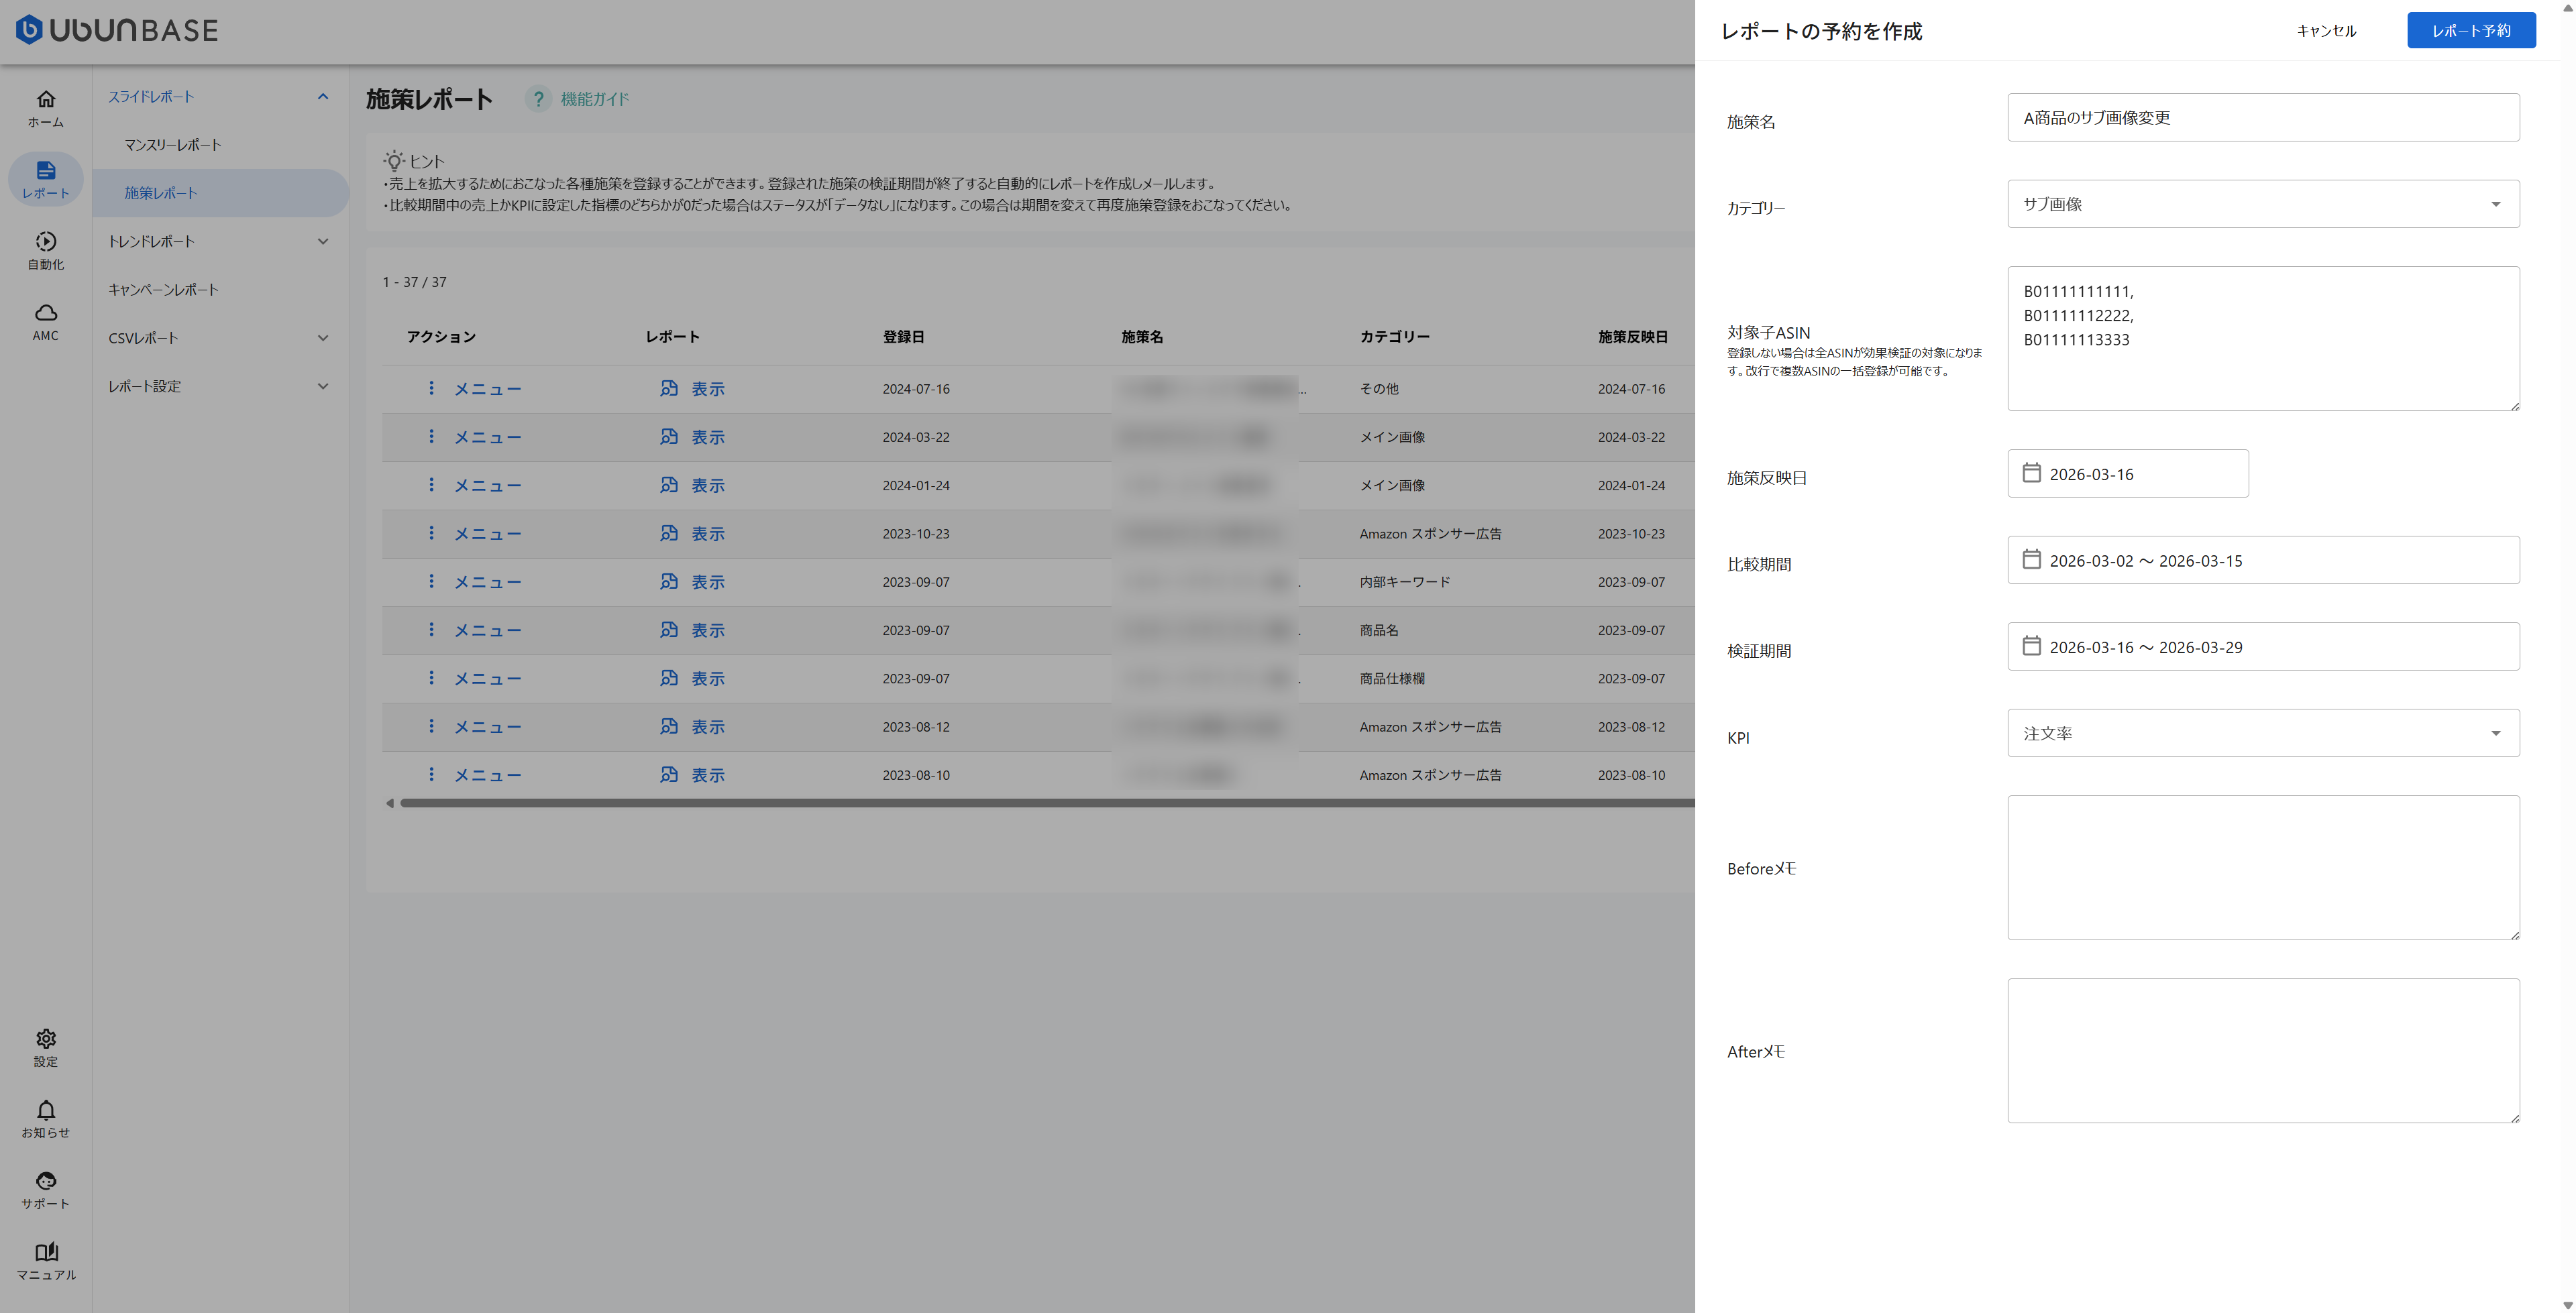Open the three-dot menu for the 2024-07-16 row
Screen dimensions: 2576x1313
[431, 388]
